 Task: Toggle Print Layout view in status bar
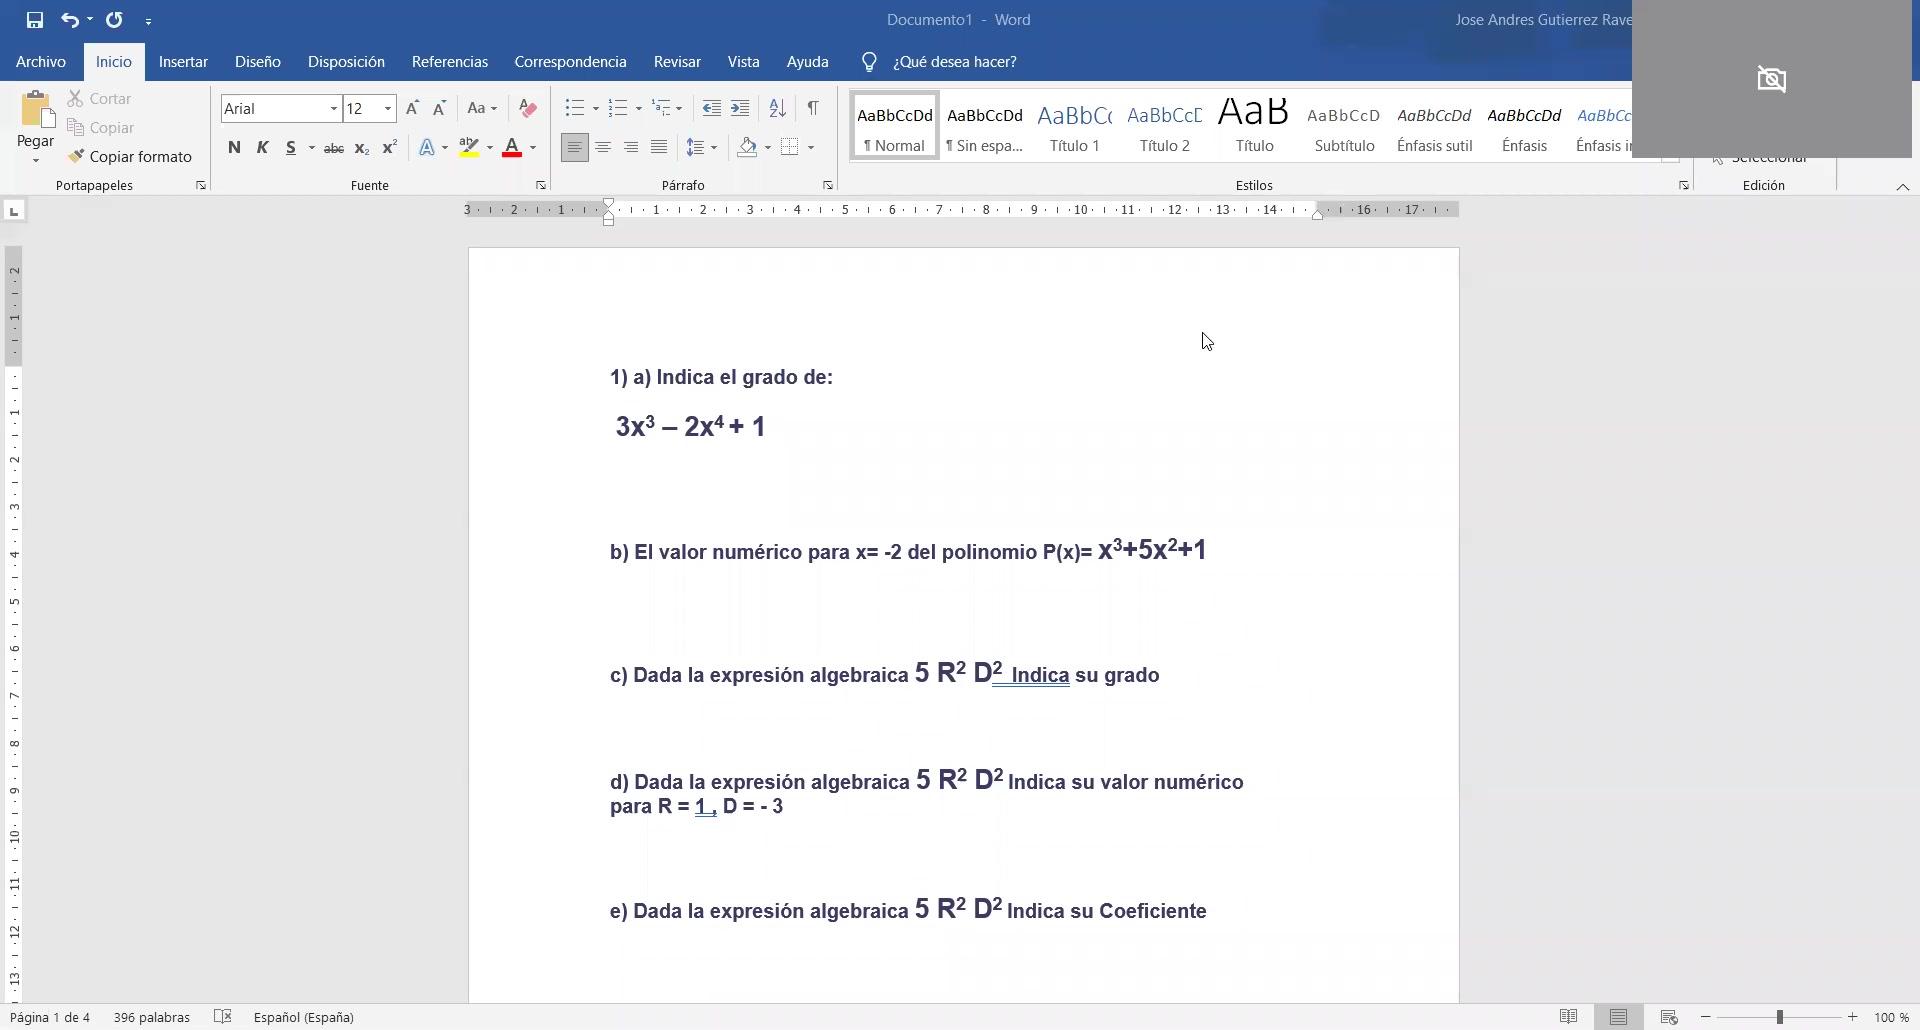tap(1618, 1017)
